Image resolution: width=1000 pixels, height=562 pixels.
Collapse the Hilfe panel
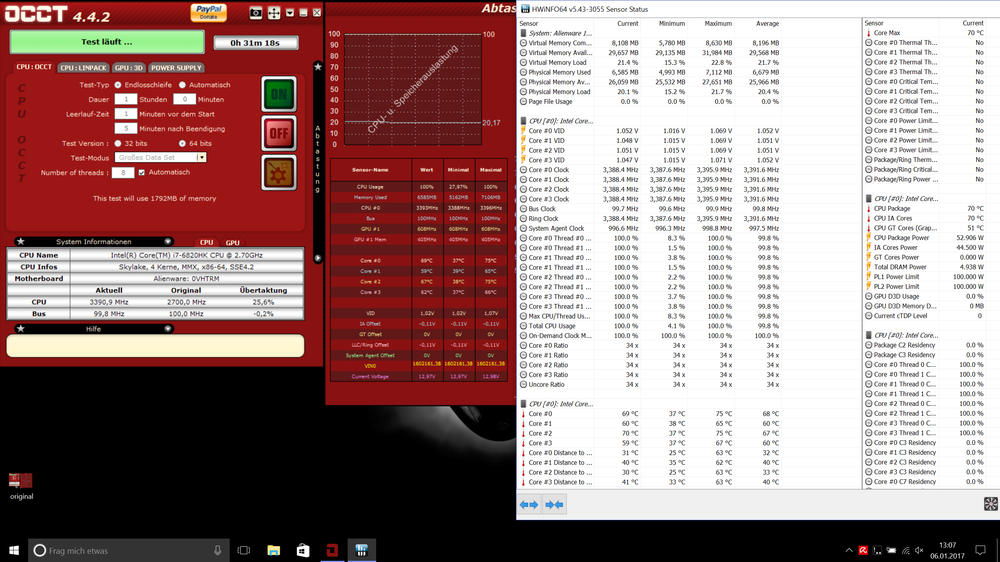pos(168,328)
